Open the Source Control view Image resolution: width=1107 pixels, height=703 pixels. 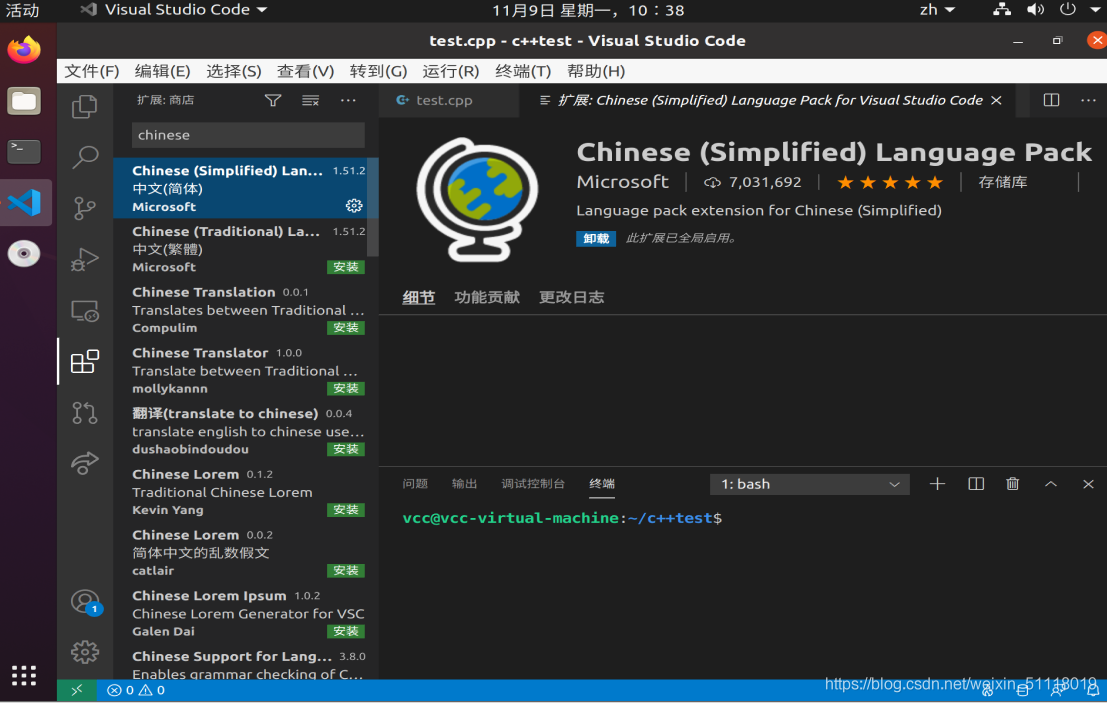click(x=85, y=208)
